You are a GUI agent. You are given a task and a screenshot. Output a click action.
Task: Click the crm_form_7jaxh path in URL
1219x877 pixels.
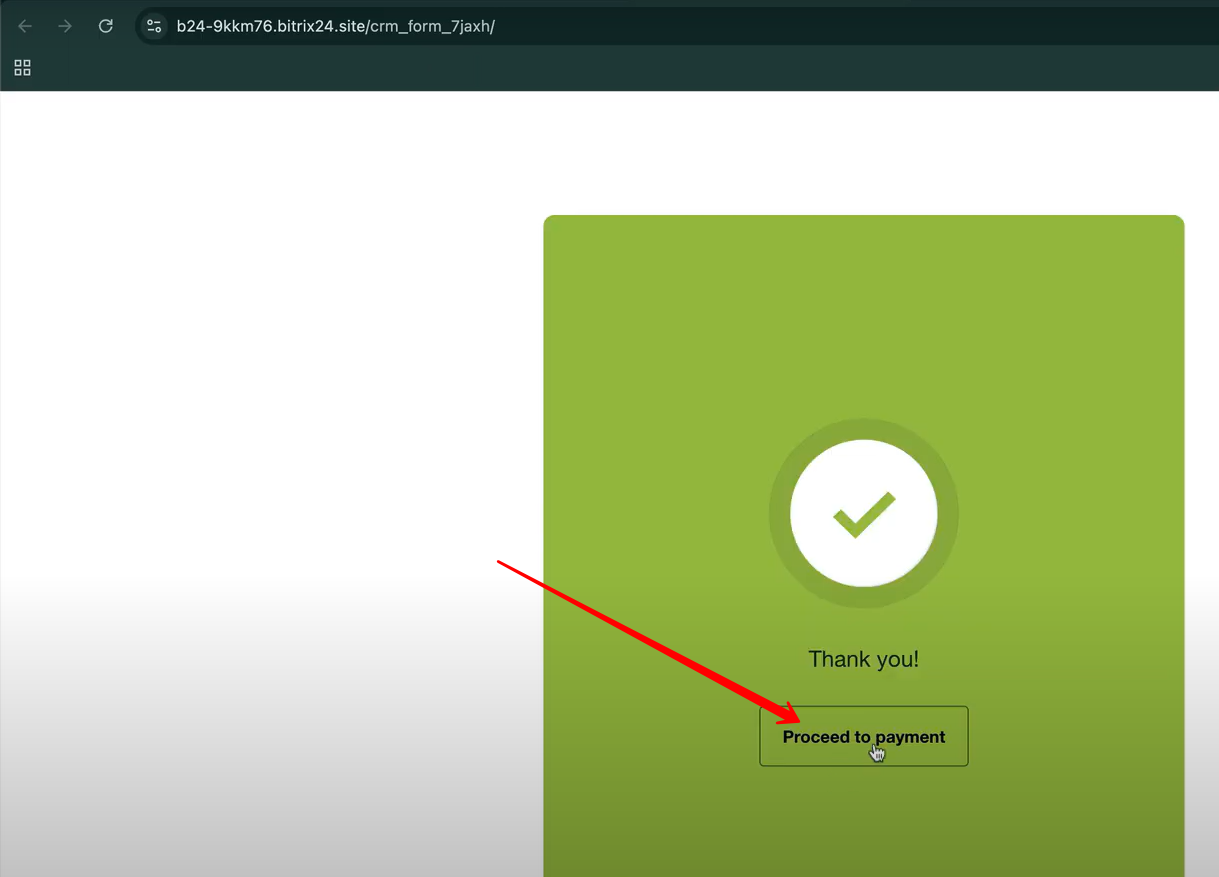[x=432, y=26]
